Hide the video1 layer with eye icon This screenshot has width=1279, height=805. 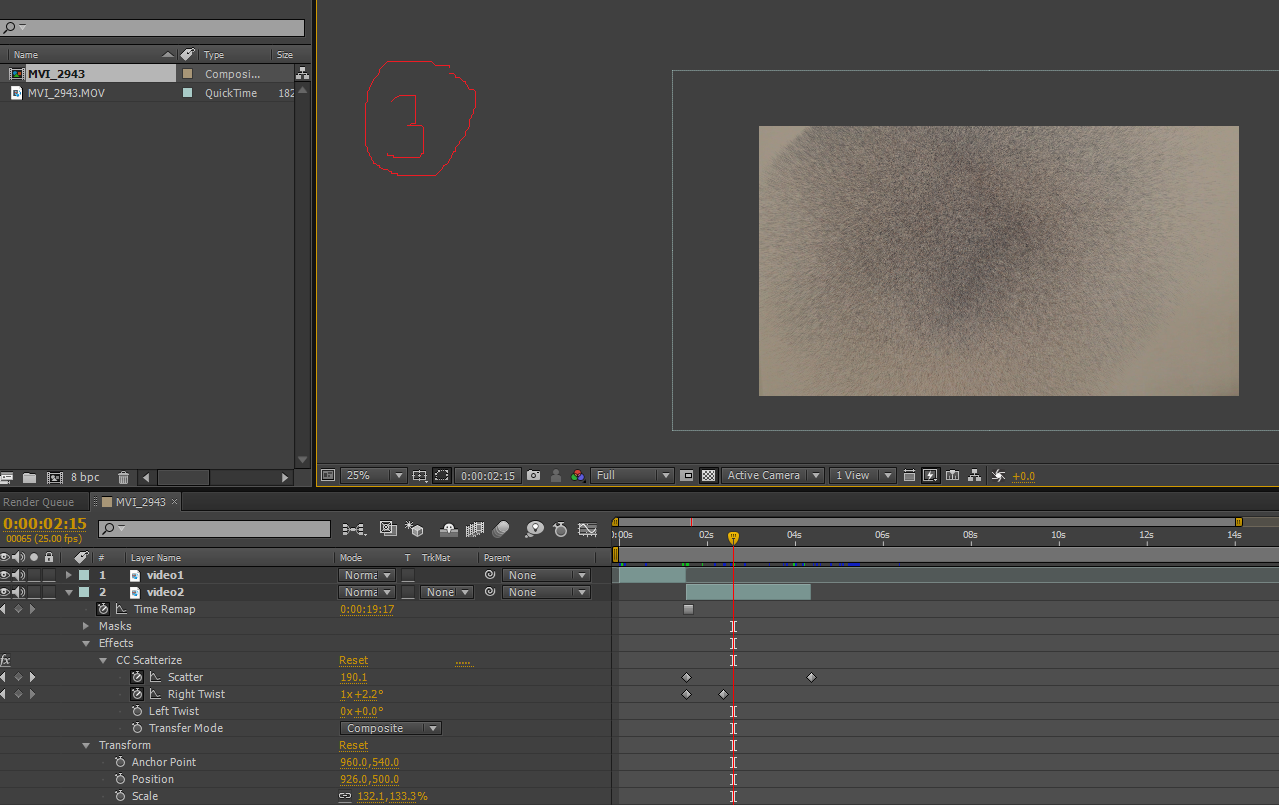point(5,575)
